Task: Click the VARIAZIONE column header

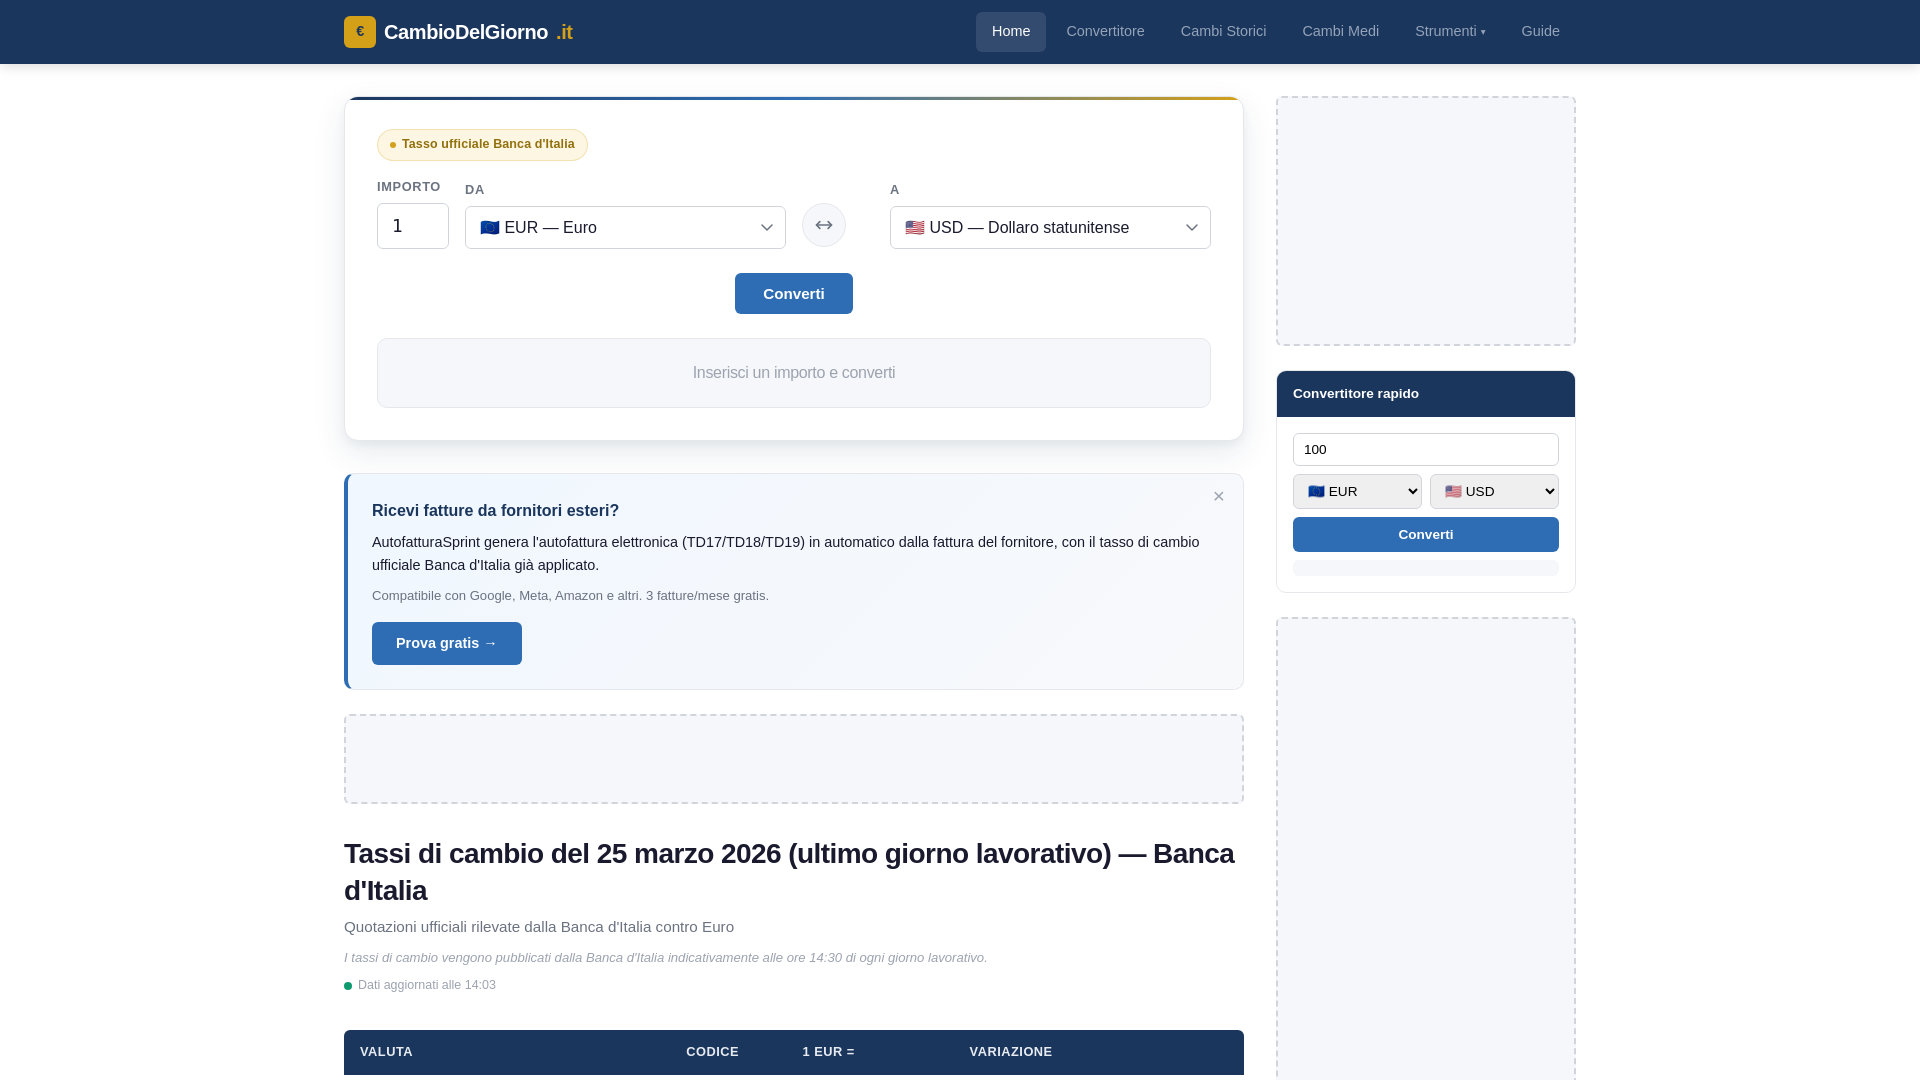Action: 1010,1052
